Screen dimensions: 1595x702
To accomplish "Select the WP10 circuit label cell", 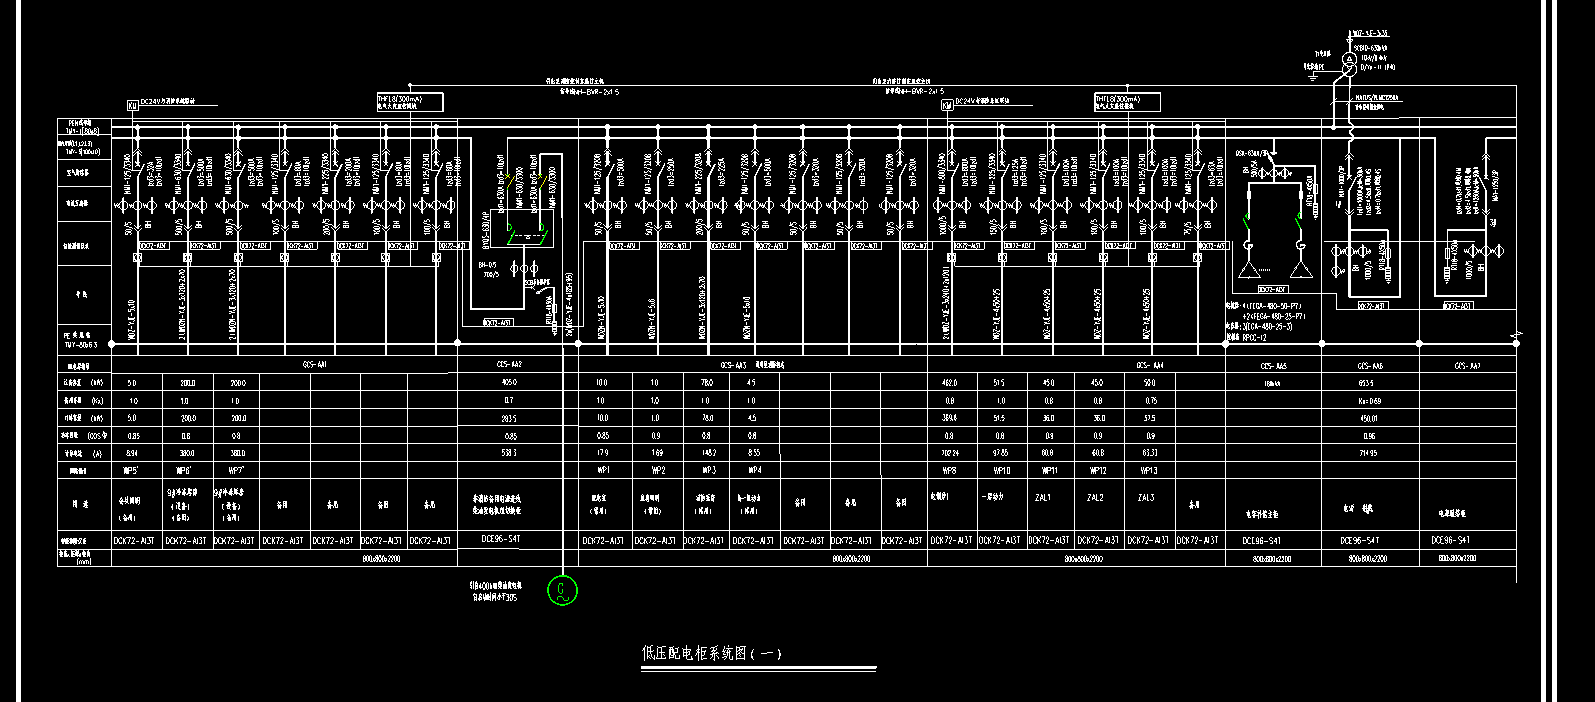I will [1000, 470].
